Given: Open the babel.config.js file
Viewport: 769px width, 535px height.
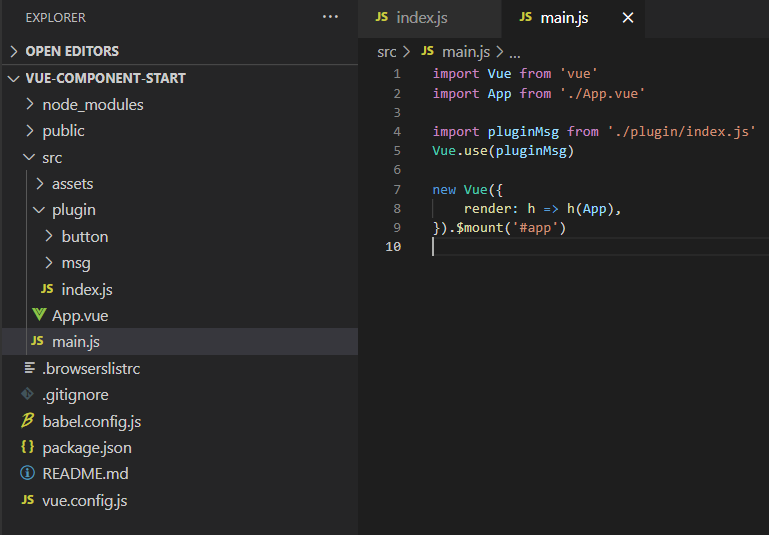Looking at the screenshot, I should point(180,421).
